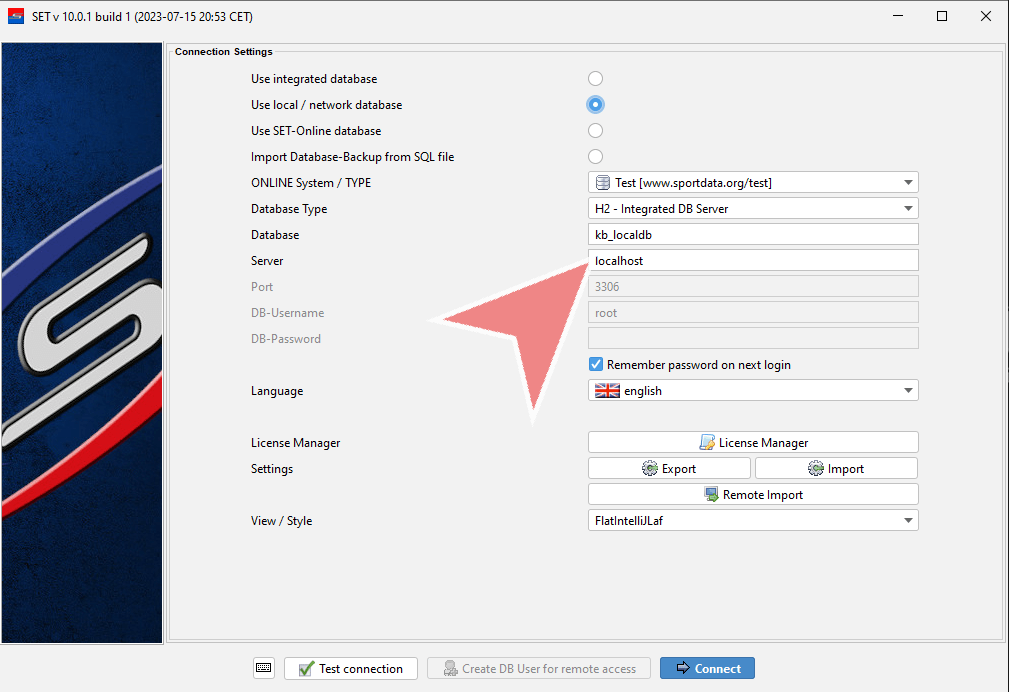Start Remote Import

(752, 494)
